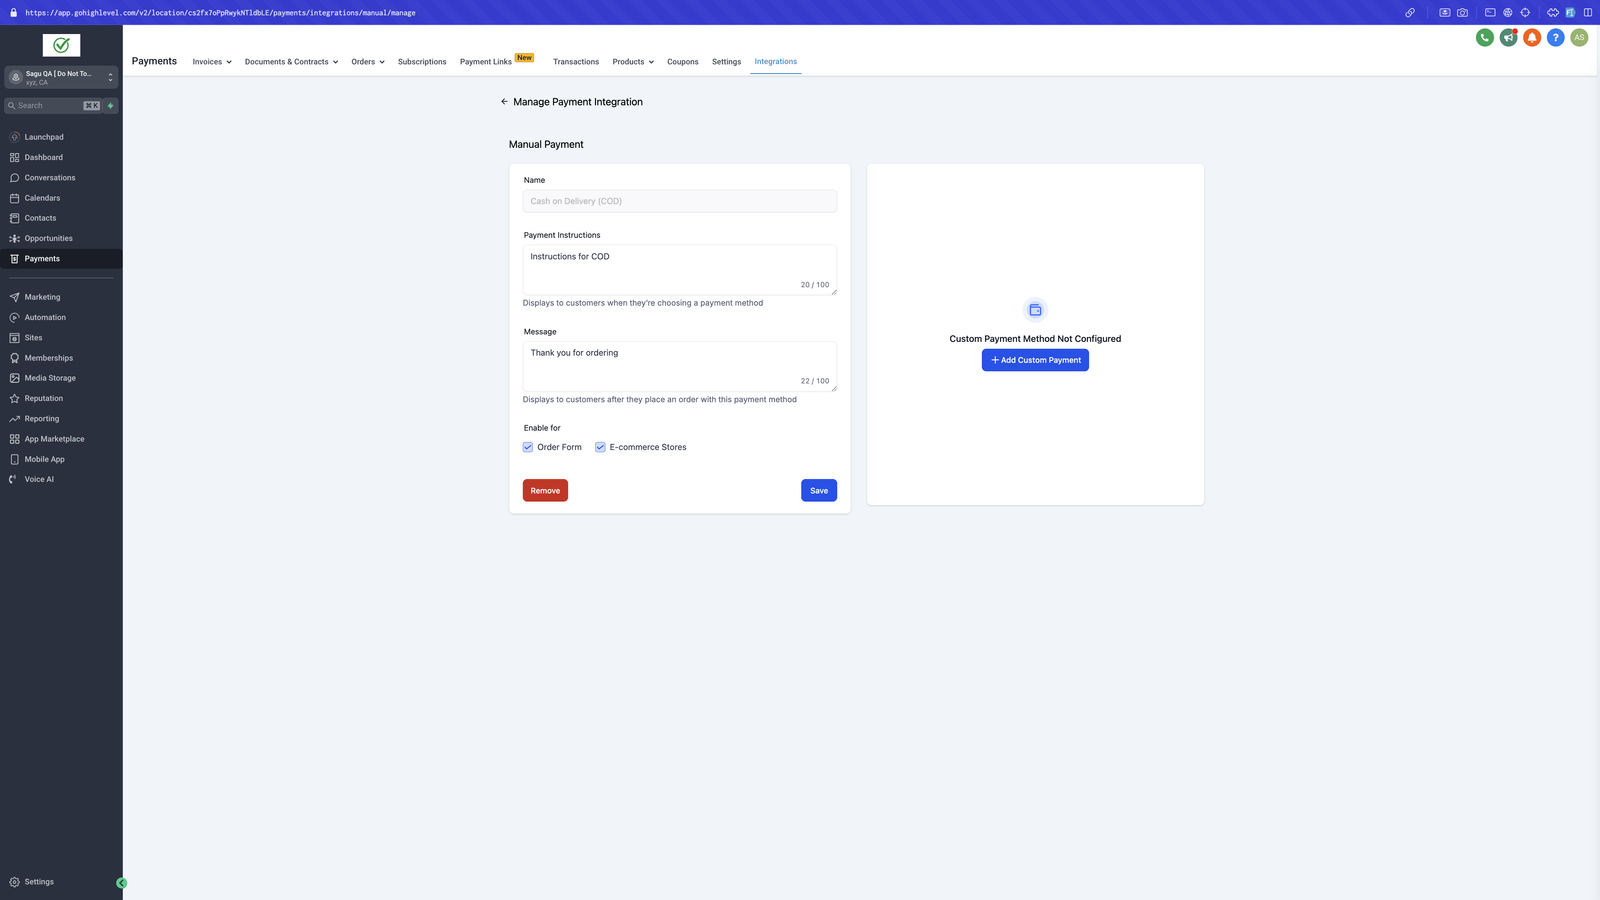Click the green phone dialer icon
The width and height of the screenshot is (1600, 900).
pos(1485,37)
